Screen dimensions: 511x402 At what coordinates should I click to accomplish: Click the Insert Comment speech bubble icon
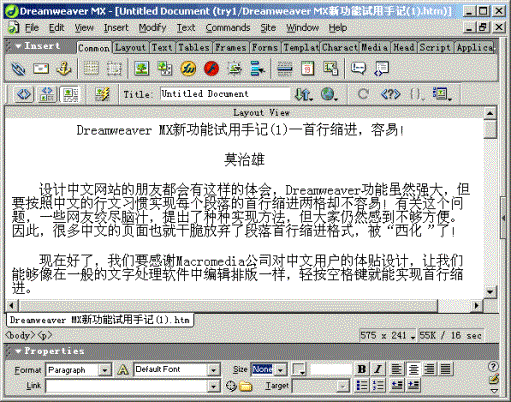(x=359, y=69)
